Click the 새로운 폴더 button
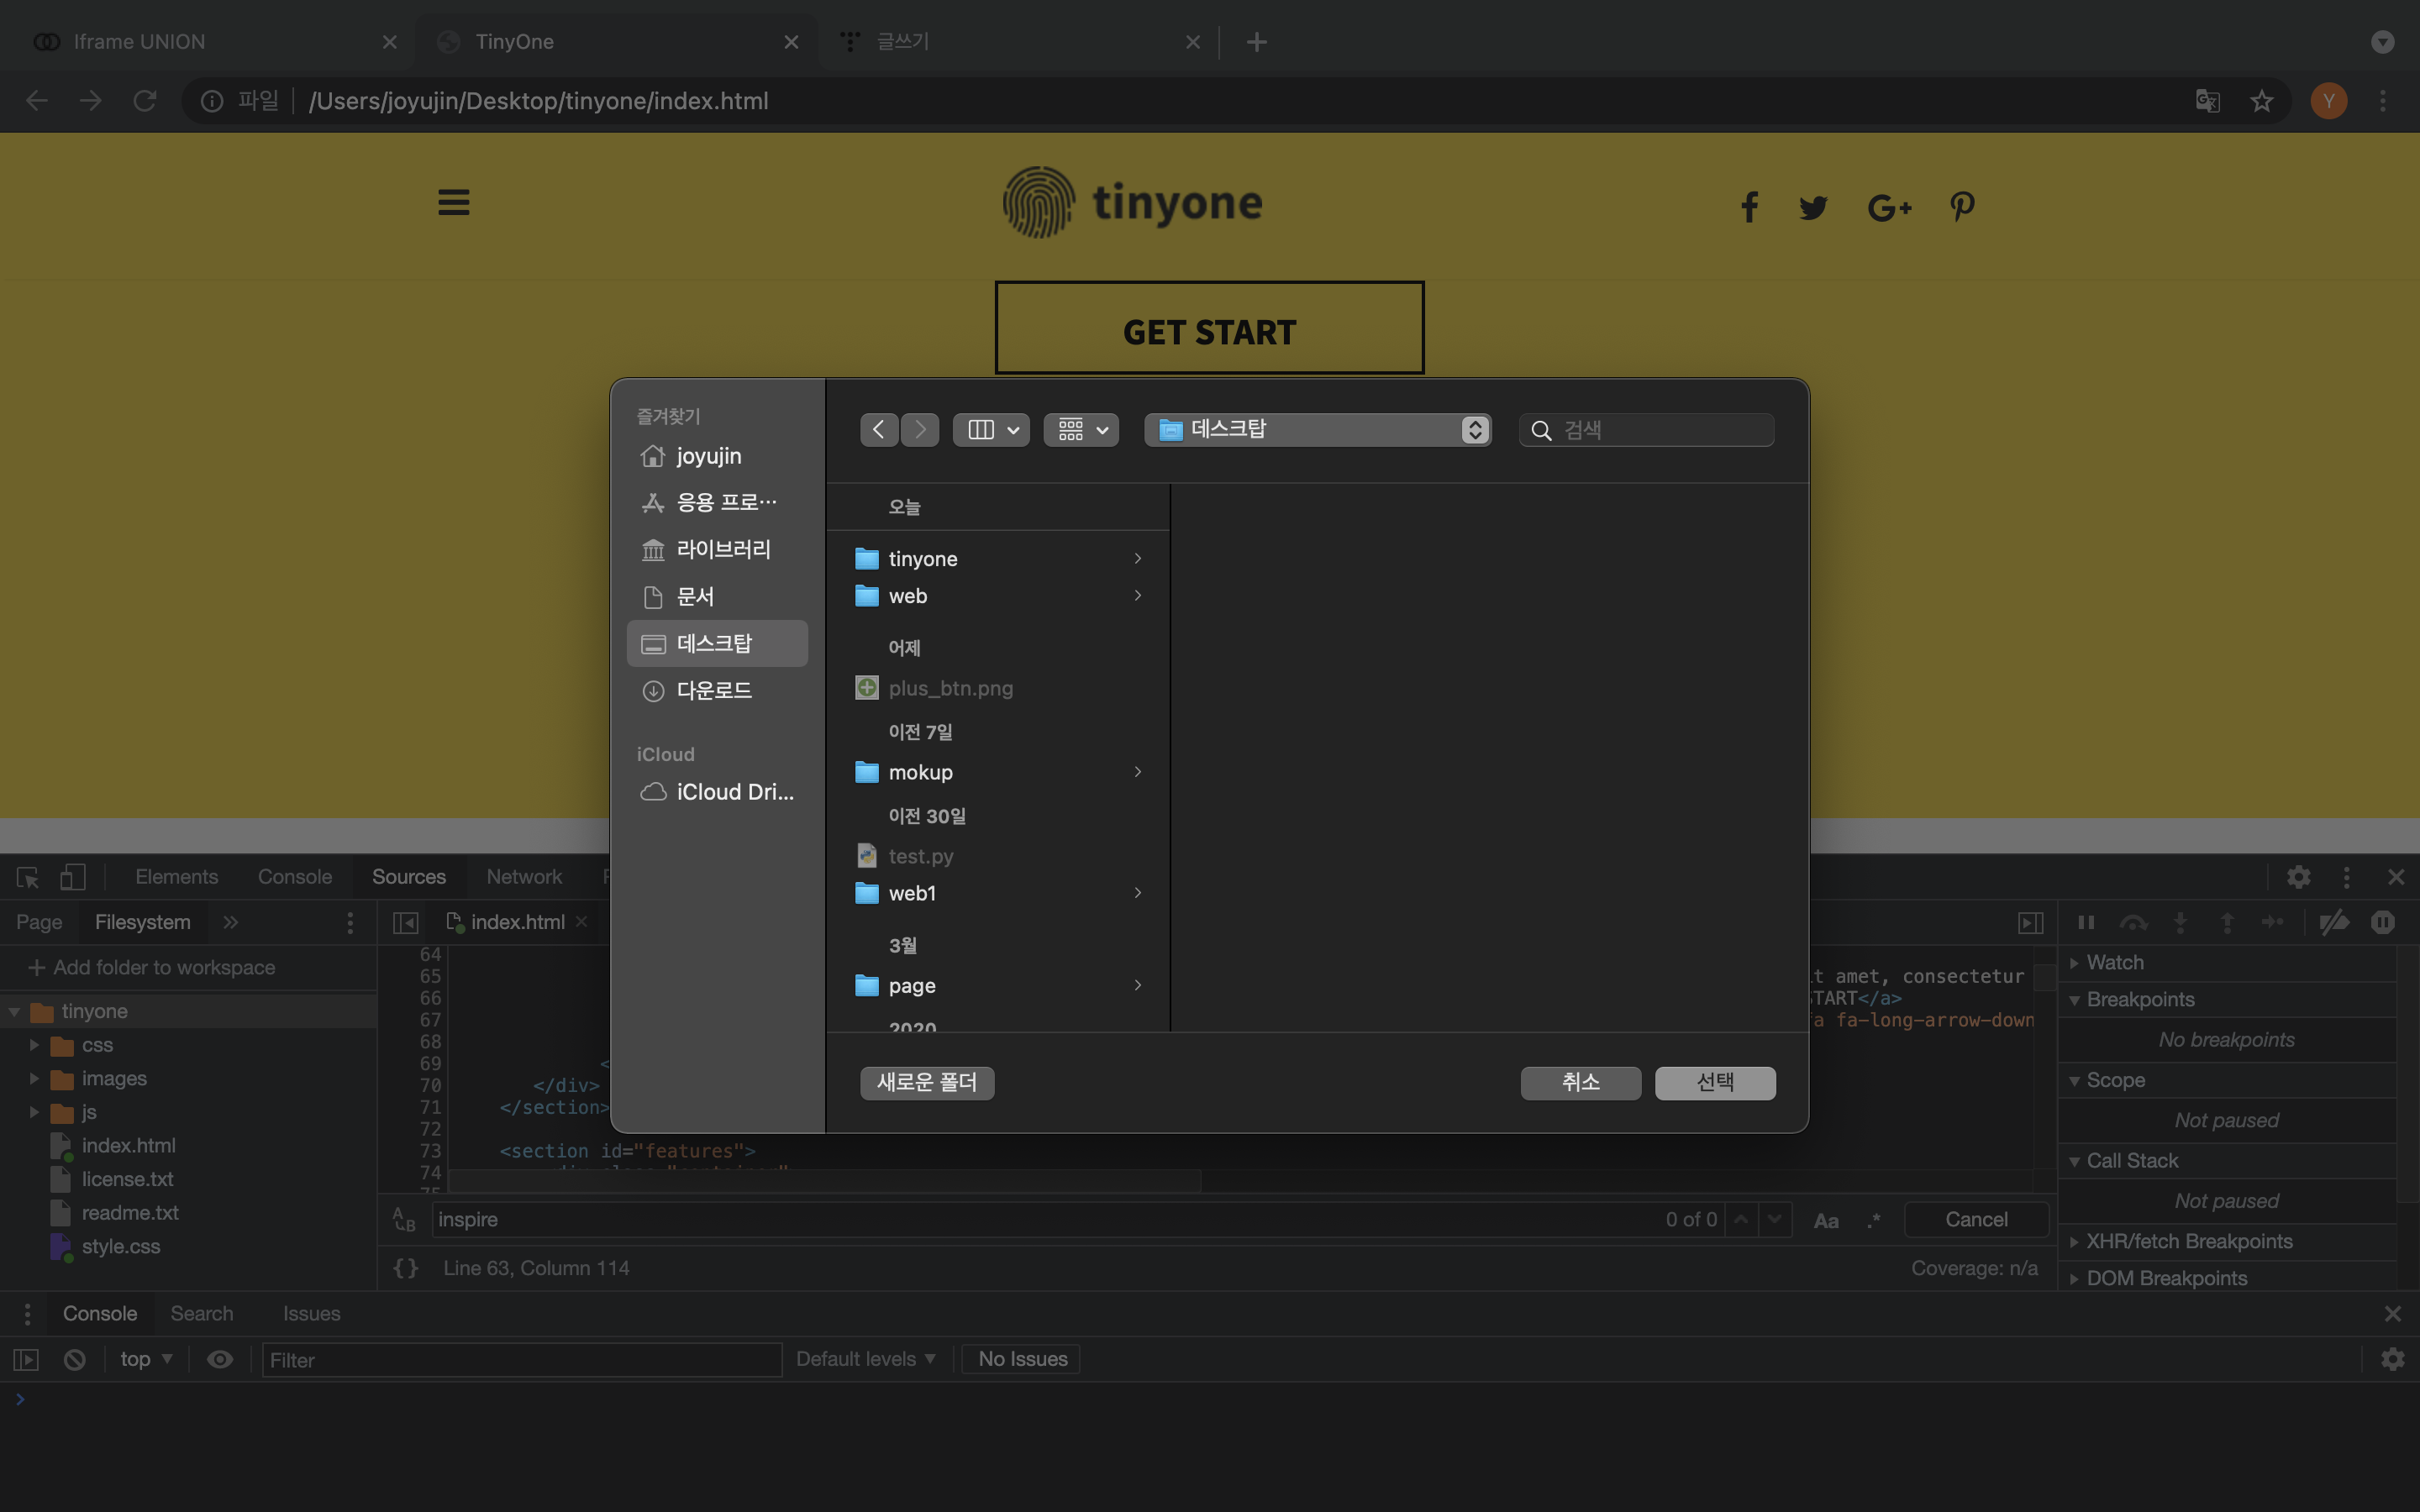 (926, 1082)
